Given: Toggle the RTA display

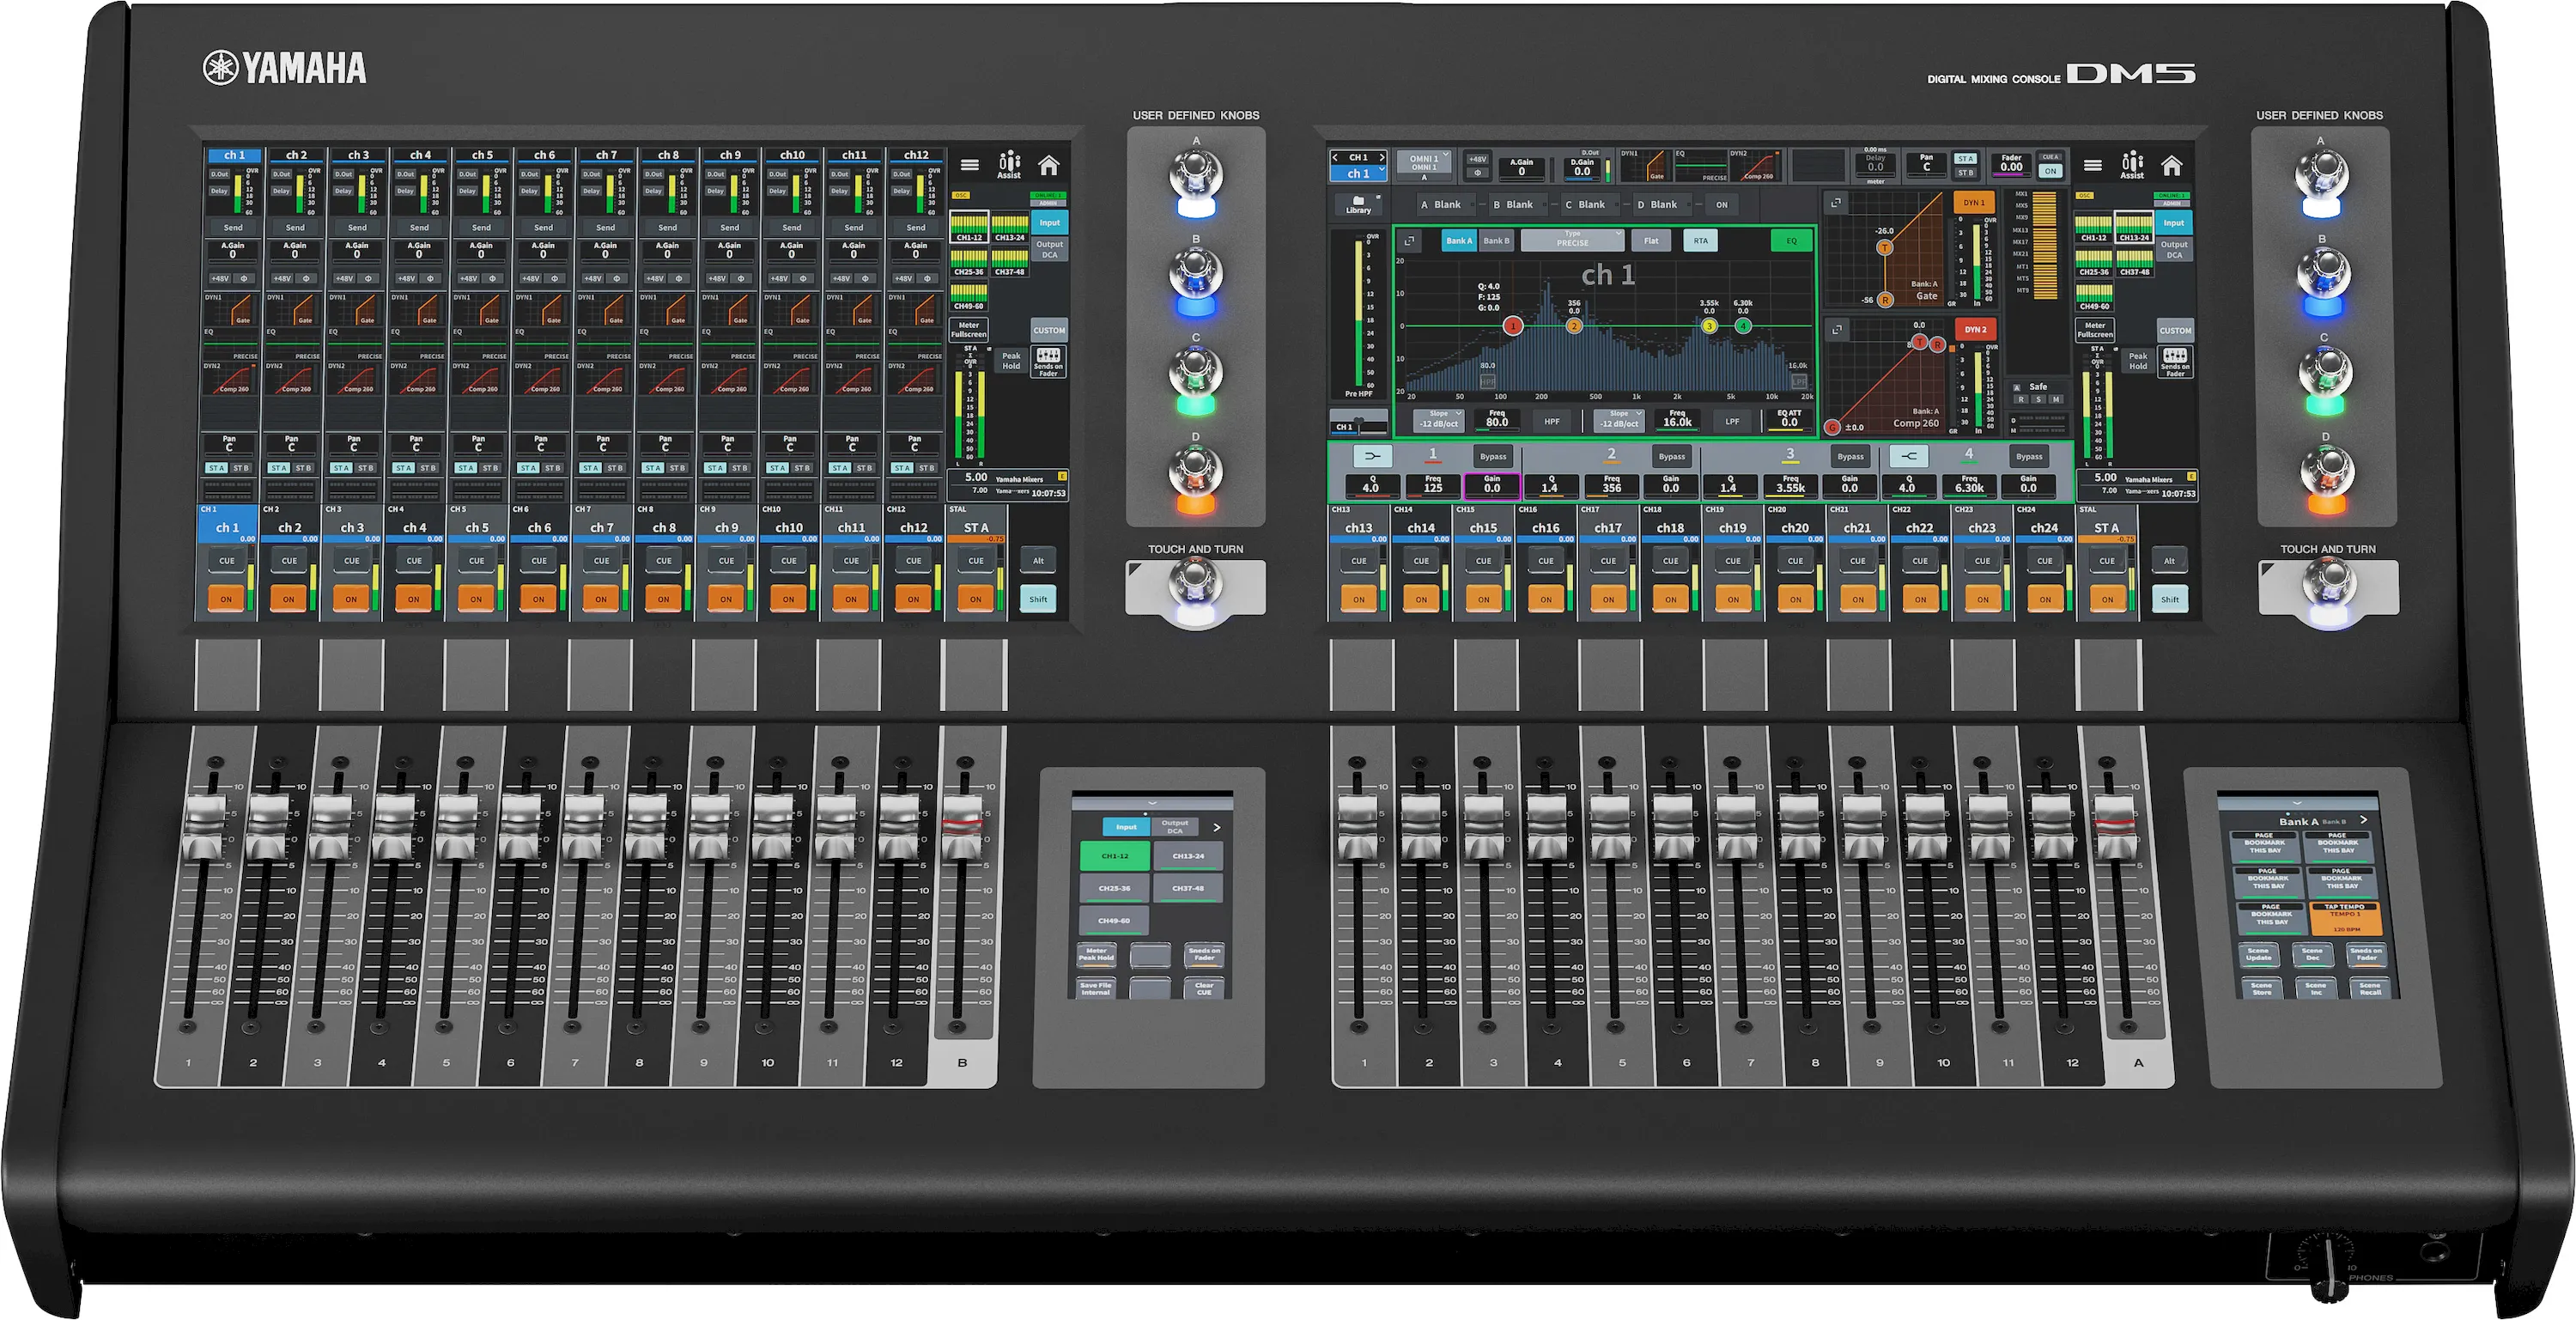Looking at the screenshot, I should [1700, 241].
